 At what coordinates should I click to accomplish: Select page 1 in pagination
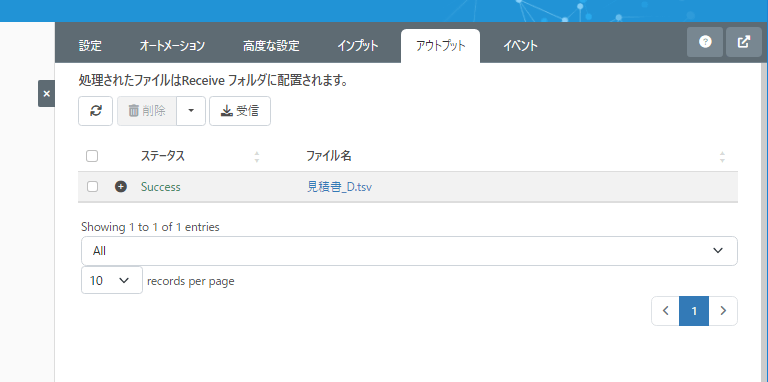coord(694,311)
